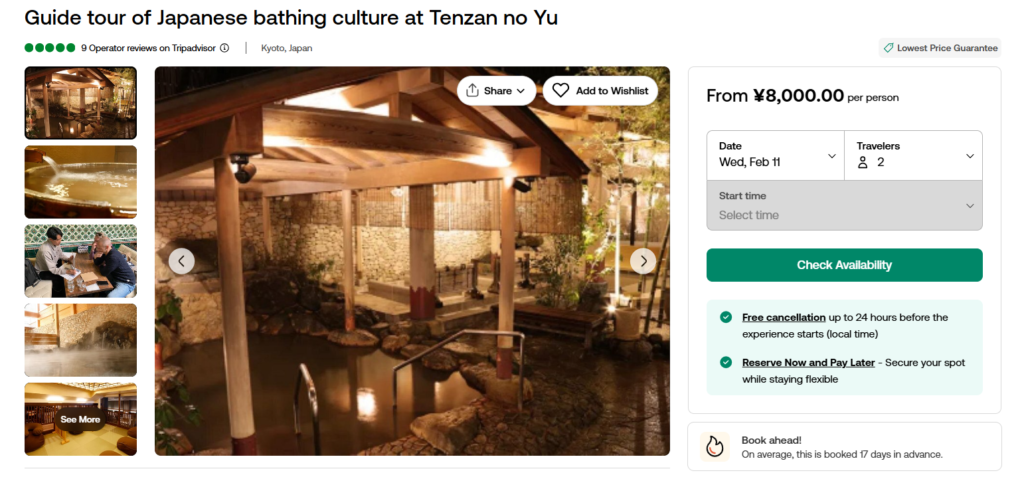Open the Start time selector

coord(844,205)
